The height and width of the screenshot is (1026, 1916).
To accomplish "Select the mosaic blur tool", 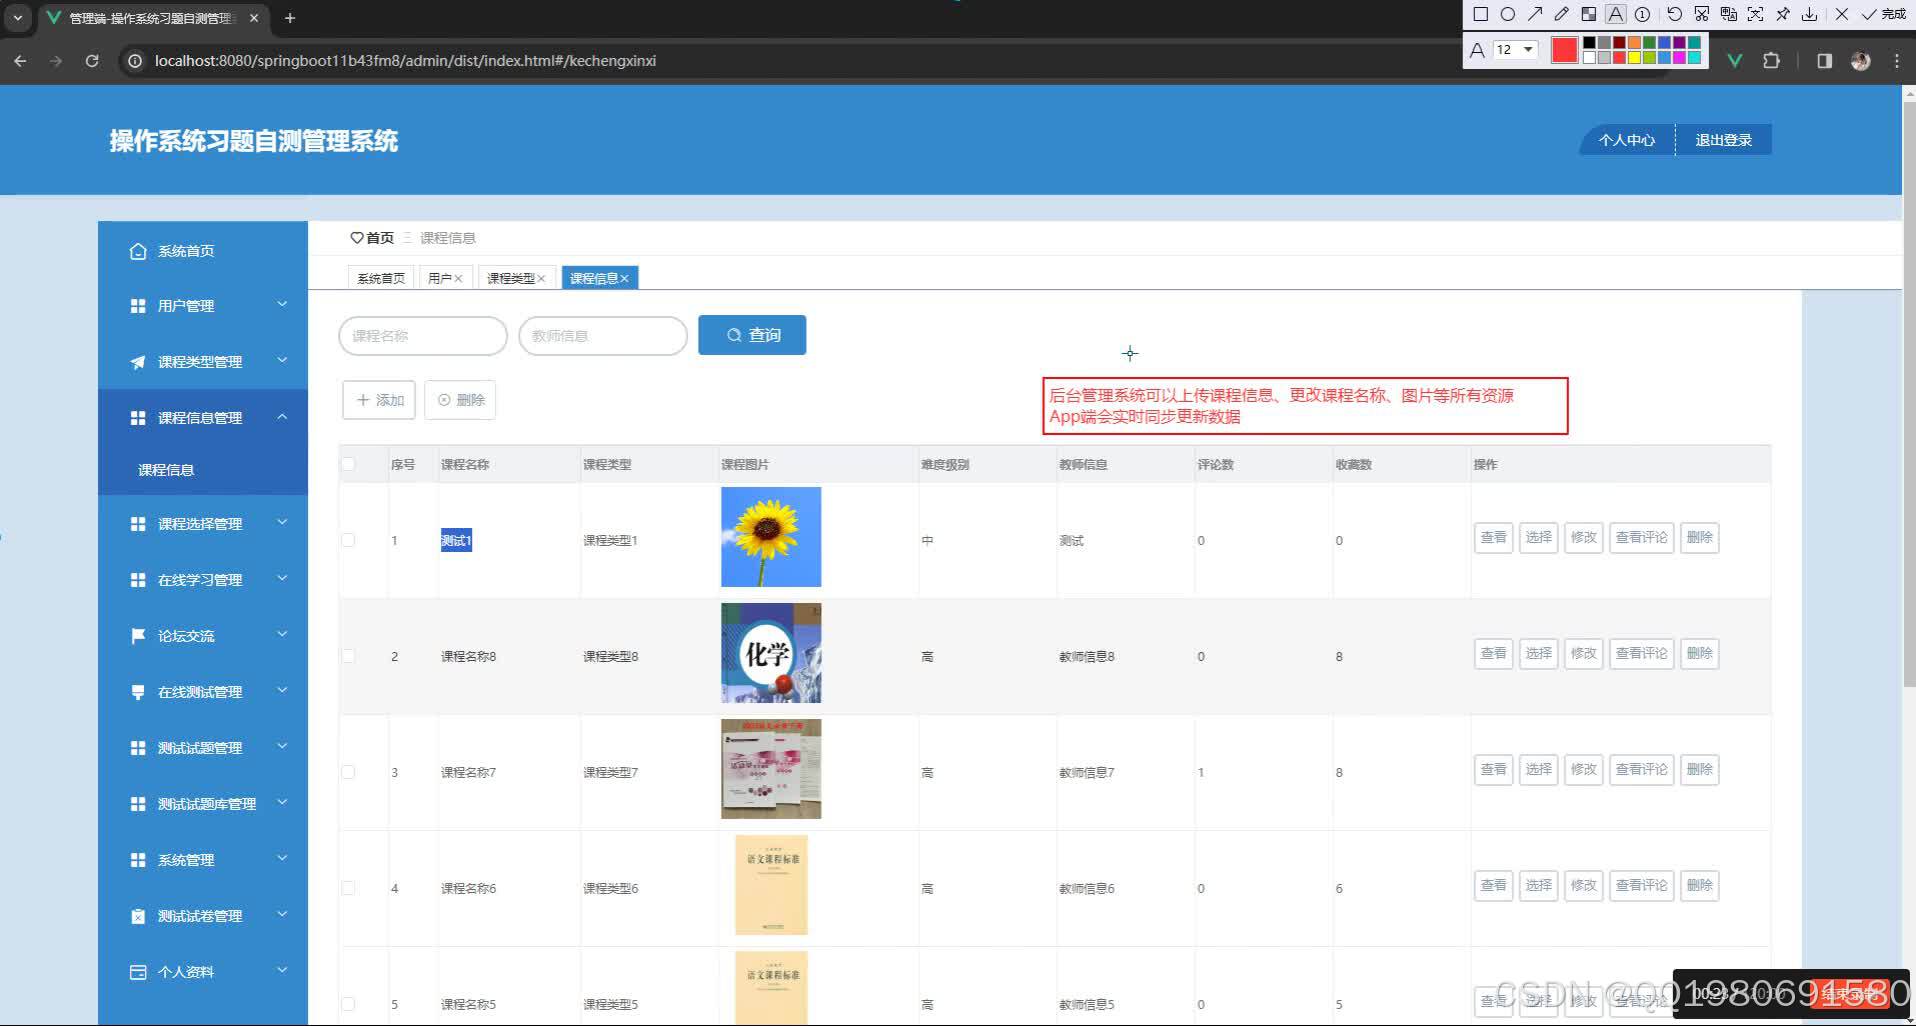I will click(1589, 14).
